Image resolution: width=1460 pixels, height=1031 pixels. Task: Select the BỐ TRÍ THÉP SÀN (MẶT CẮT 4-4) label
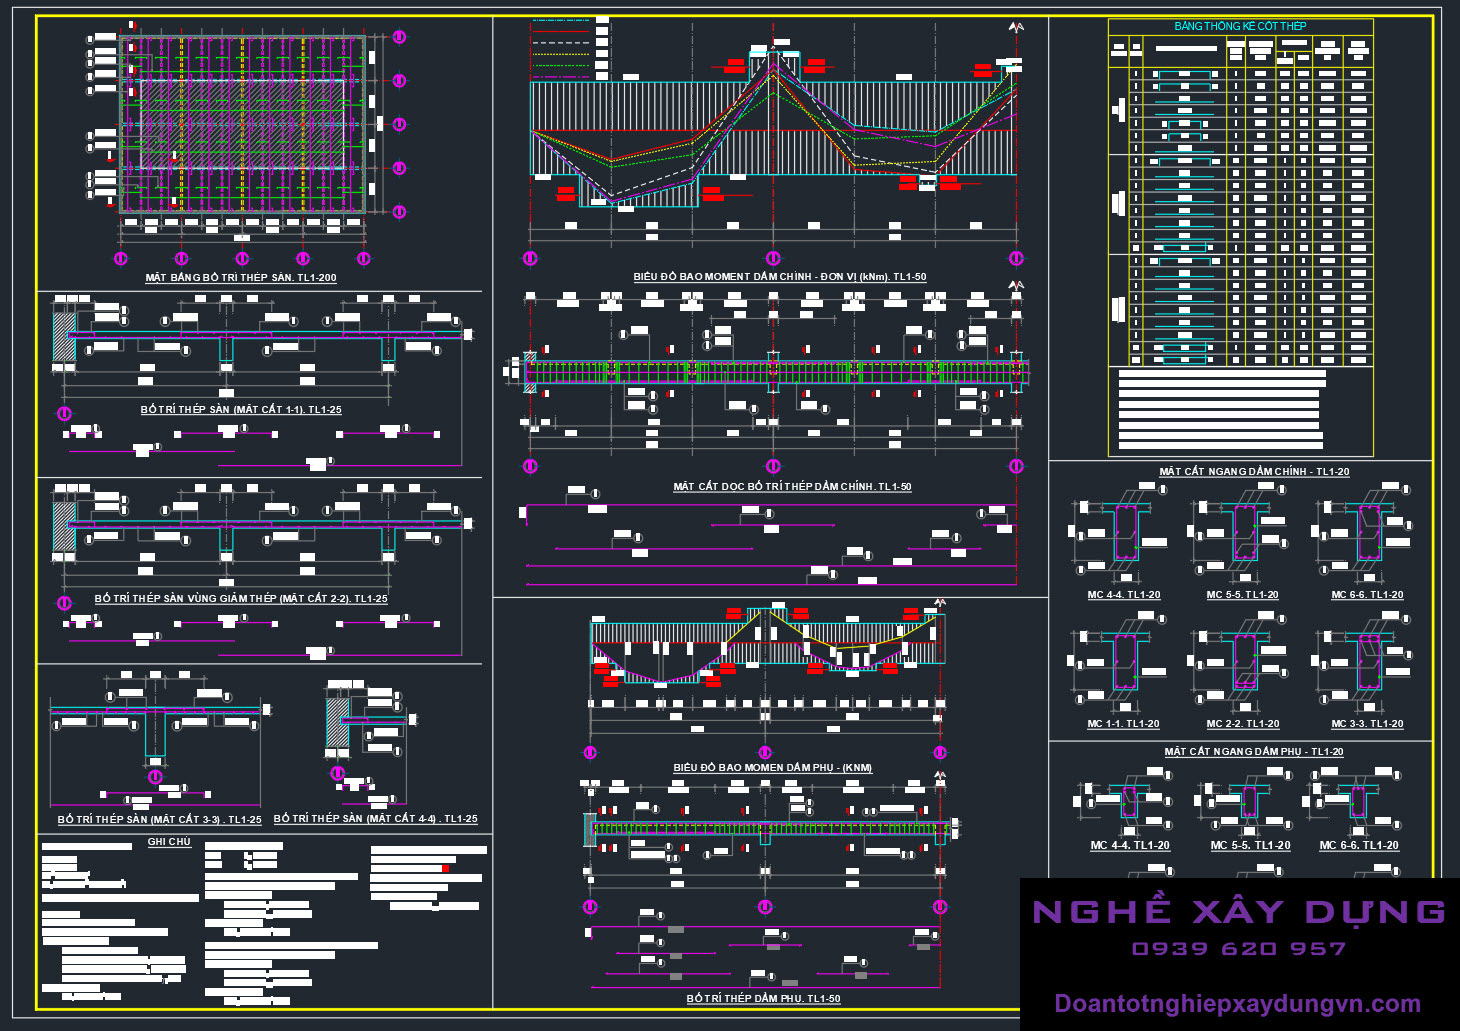point(375,818)
